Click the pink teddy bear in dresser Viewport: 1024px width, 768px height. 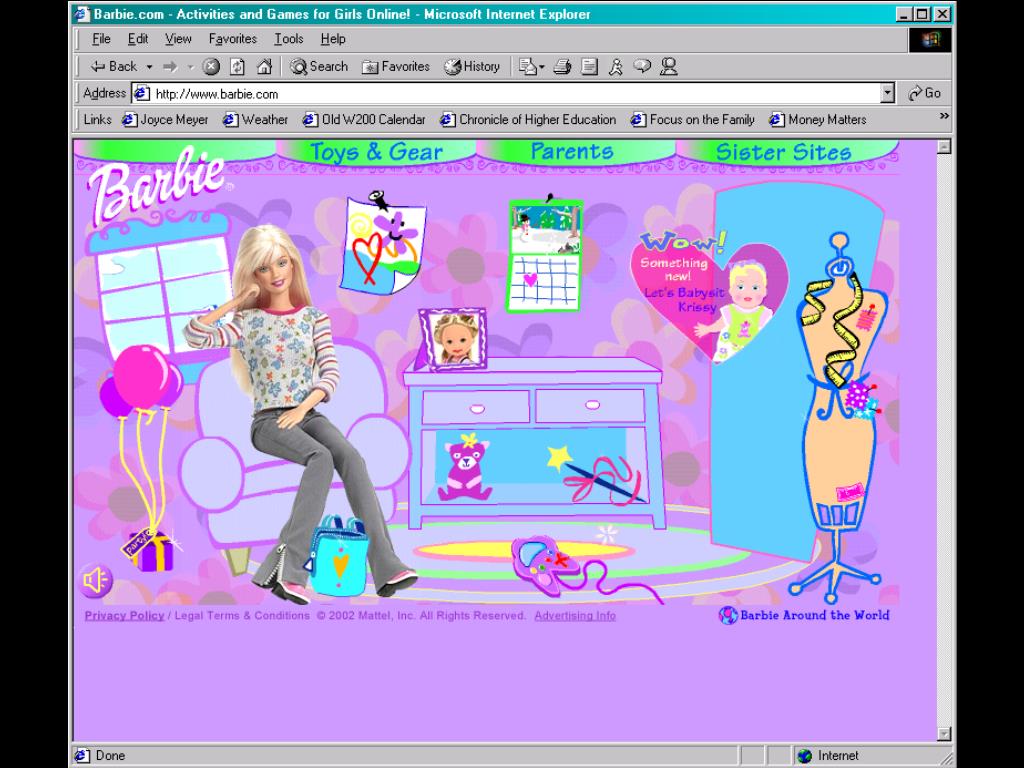point(465,468)
